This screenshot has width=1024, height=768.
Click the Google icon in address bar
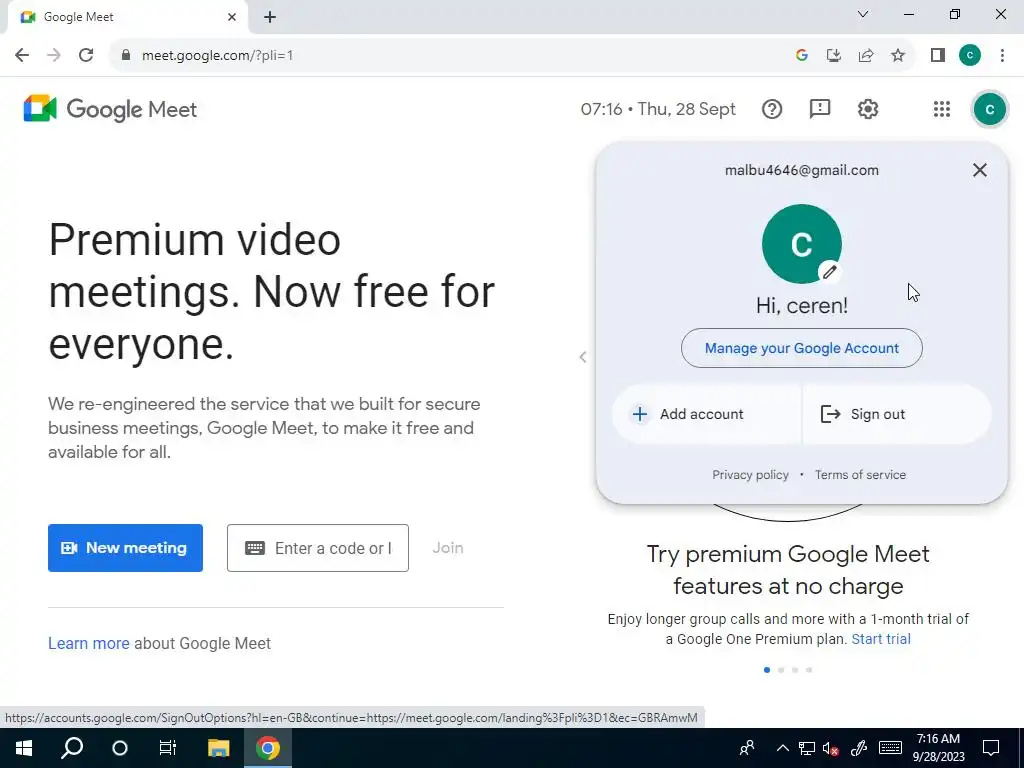pyautogui.click(x=802, y=56)
